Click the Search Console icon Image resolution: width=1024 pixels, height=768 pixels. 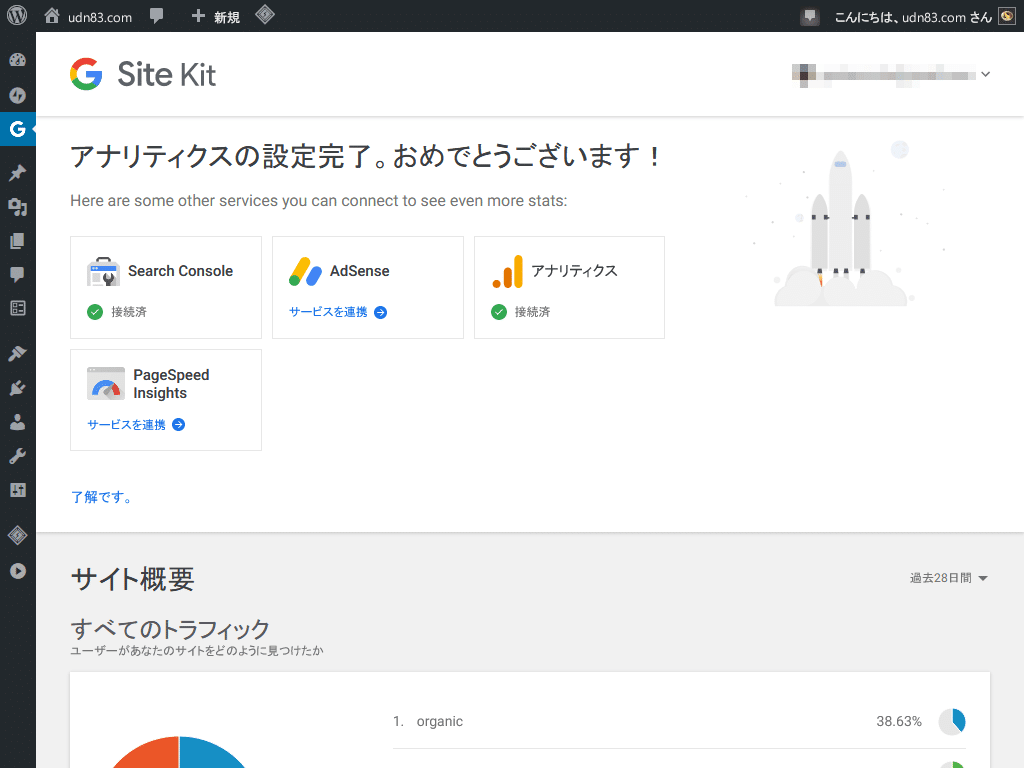coord(103,272)
